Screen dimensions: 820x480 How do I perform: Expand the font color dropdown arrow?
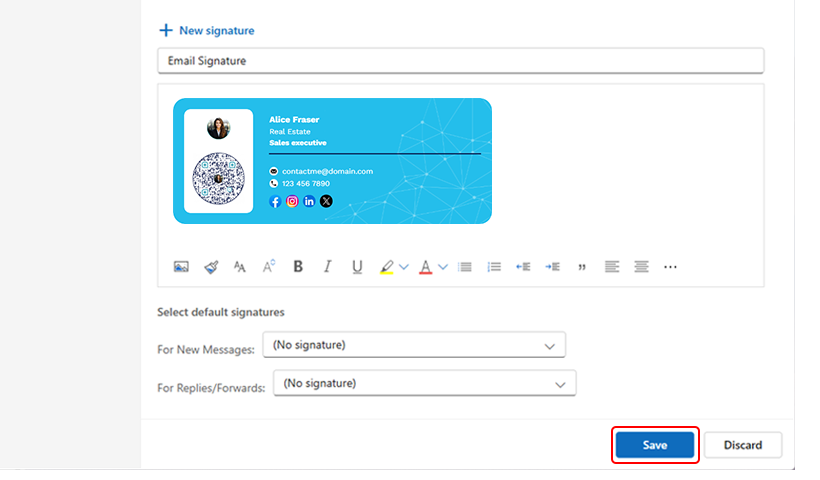pyautogui.click(x=443, y=267)
